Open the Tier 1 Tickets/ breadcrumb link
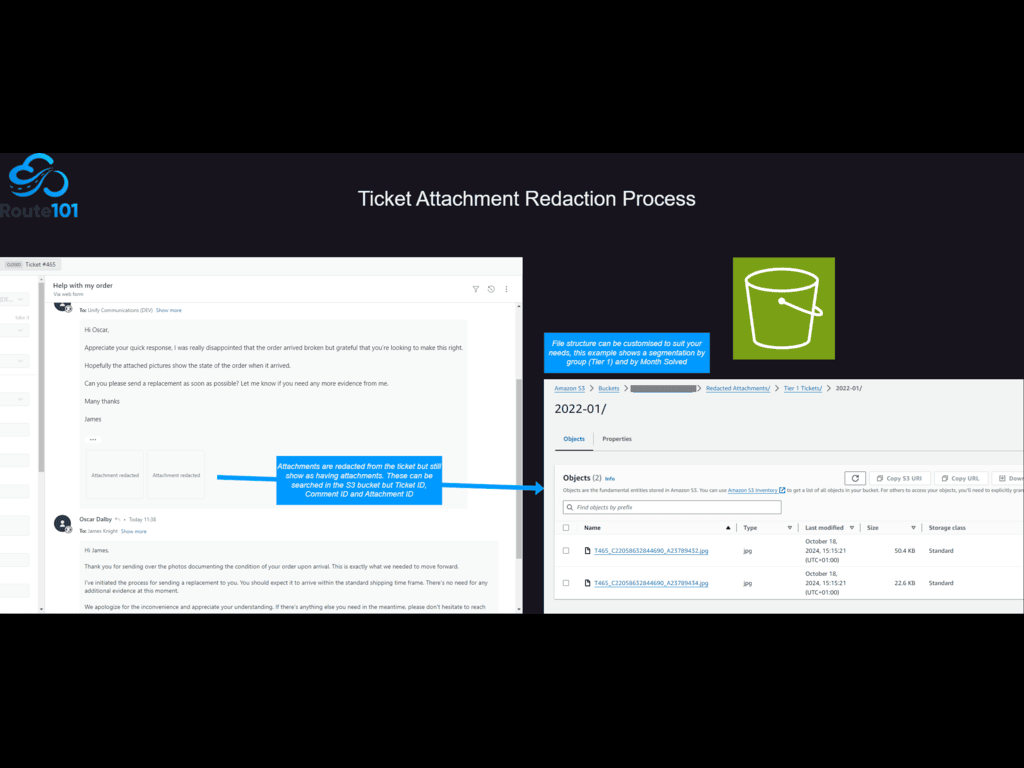1024x768 pixels. click(804, 388)
